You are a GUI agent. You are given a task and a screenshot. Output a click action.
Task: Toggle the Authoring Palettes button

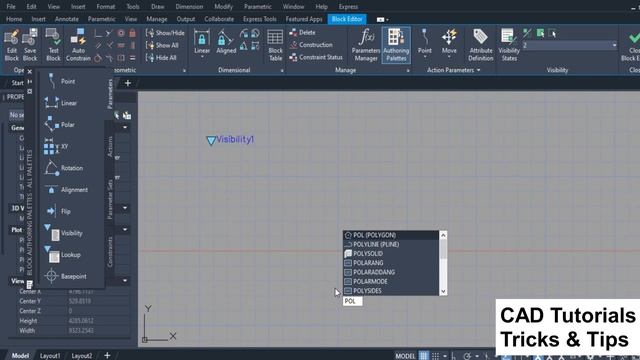tap(396, 45)
